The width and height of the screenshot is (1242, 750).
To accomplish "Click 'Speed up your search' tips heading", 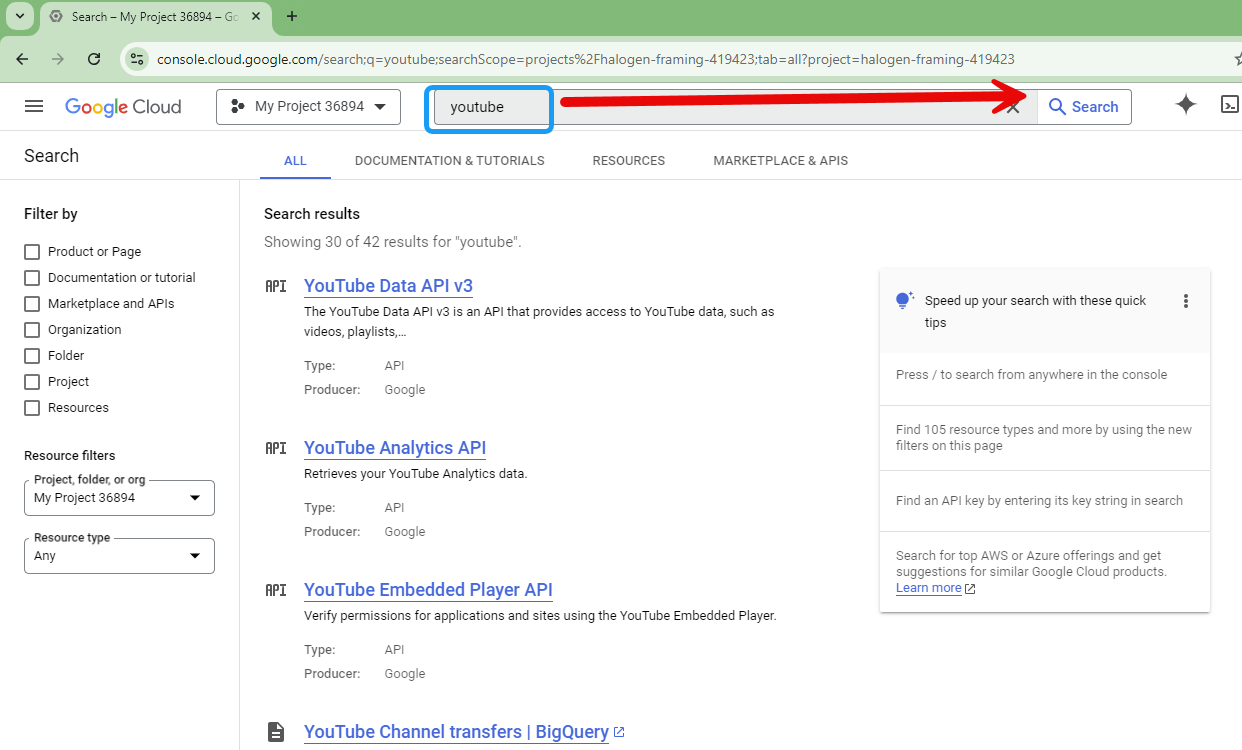I will 1036,311.
